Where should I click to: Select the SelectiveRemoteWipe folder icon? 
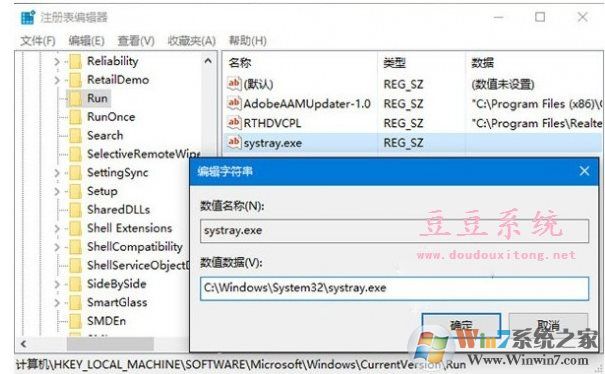[76, 154]
